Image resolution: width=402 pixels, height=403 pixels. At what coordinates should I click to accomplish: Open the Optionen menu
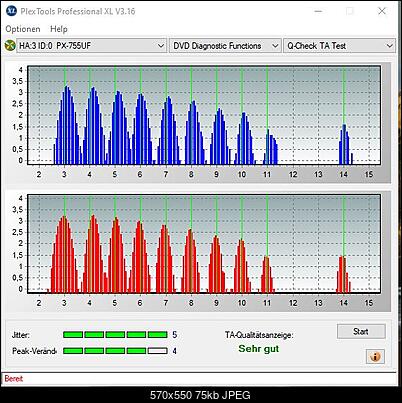click(x=23, y=29)
